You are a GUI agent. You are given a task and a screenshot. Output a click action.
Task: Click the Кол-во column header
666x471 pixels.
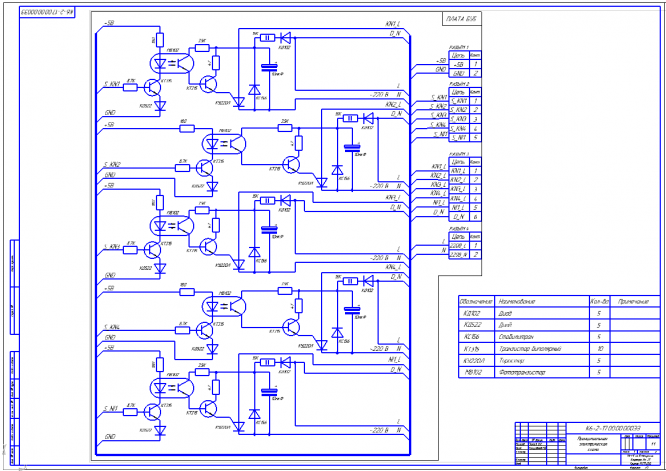tap(599, 302)
